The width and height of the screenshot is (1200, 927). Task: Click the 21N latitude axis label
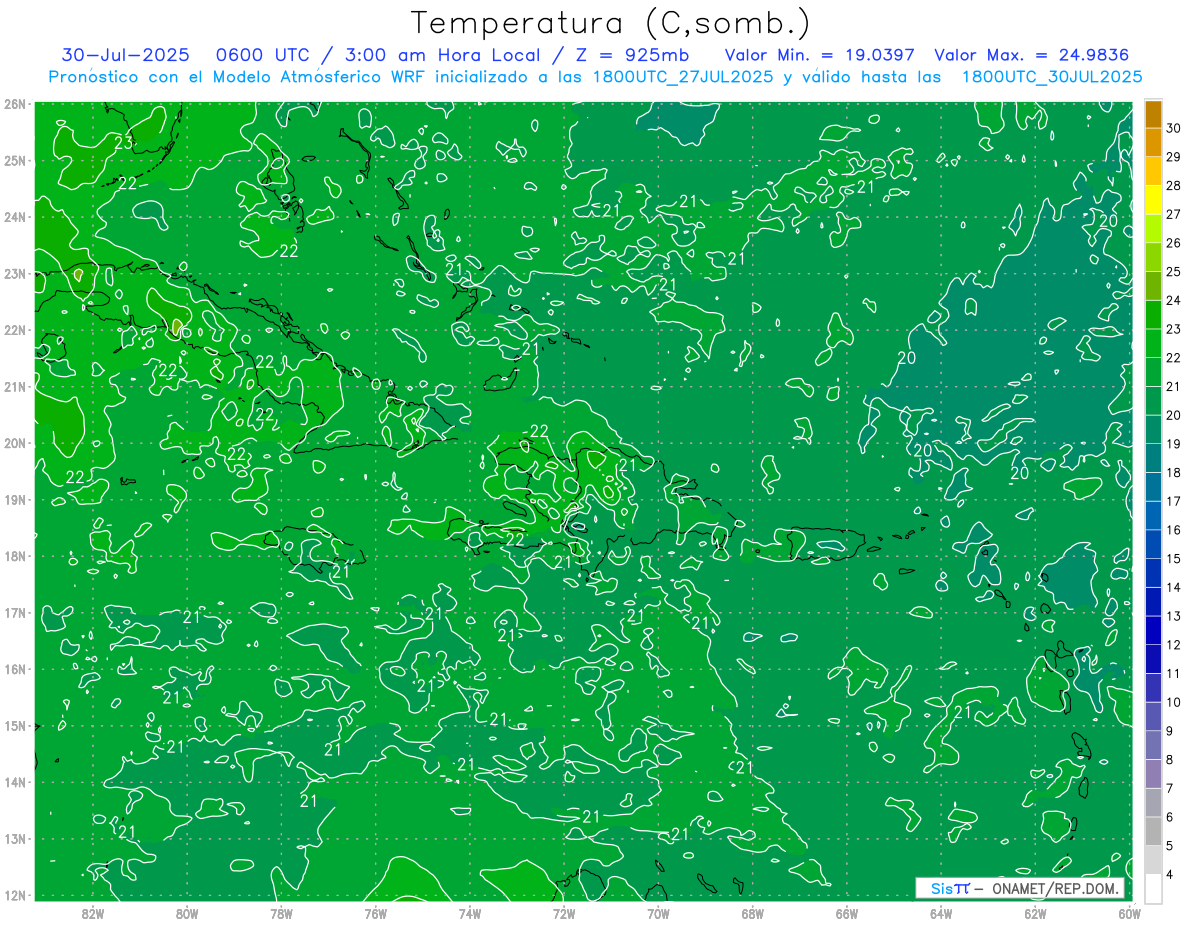coord(16,387)
